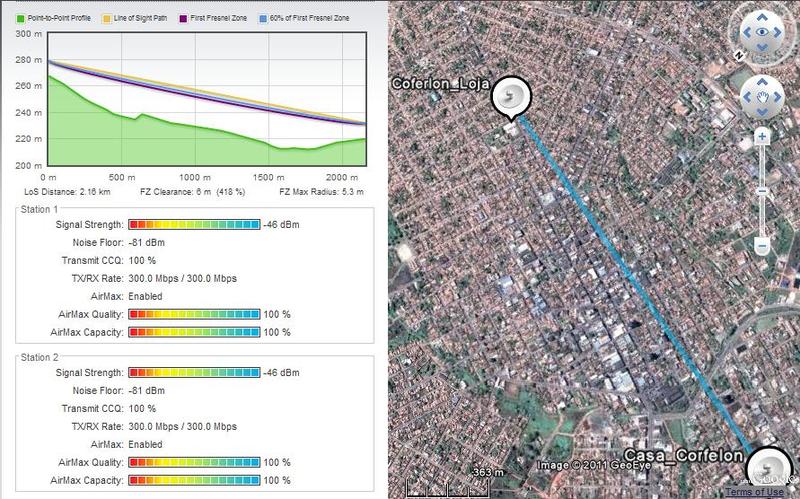The height and width of the screenshot is (499, 800).
Task: Click Station 2 AirMax Quality color bar
Action: click(x=194, y=462)
